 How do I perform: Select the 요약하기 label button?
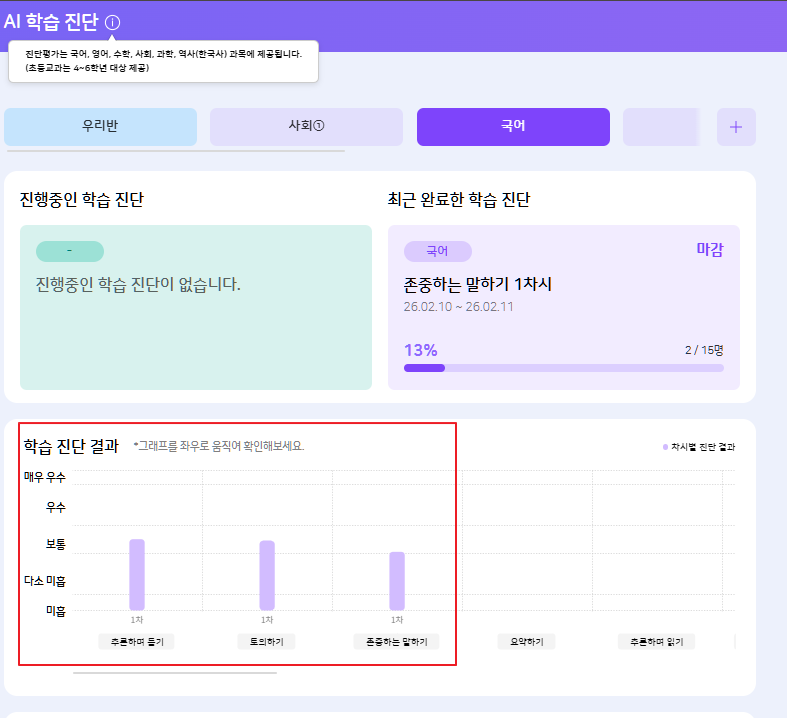[526, 642]
